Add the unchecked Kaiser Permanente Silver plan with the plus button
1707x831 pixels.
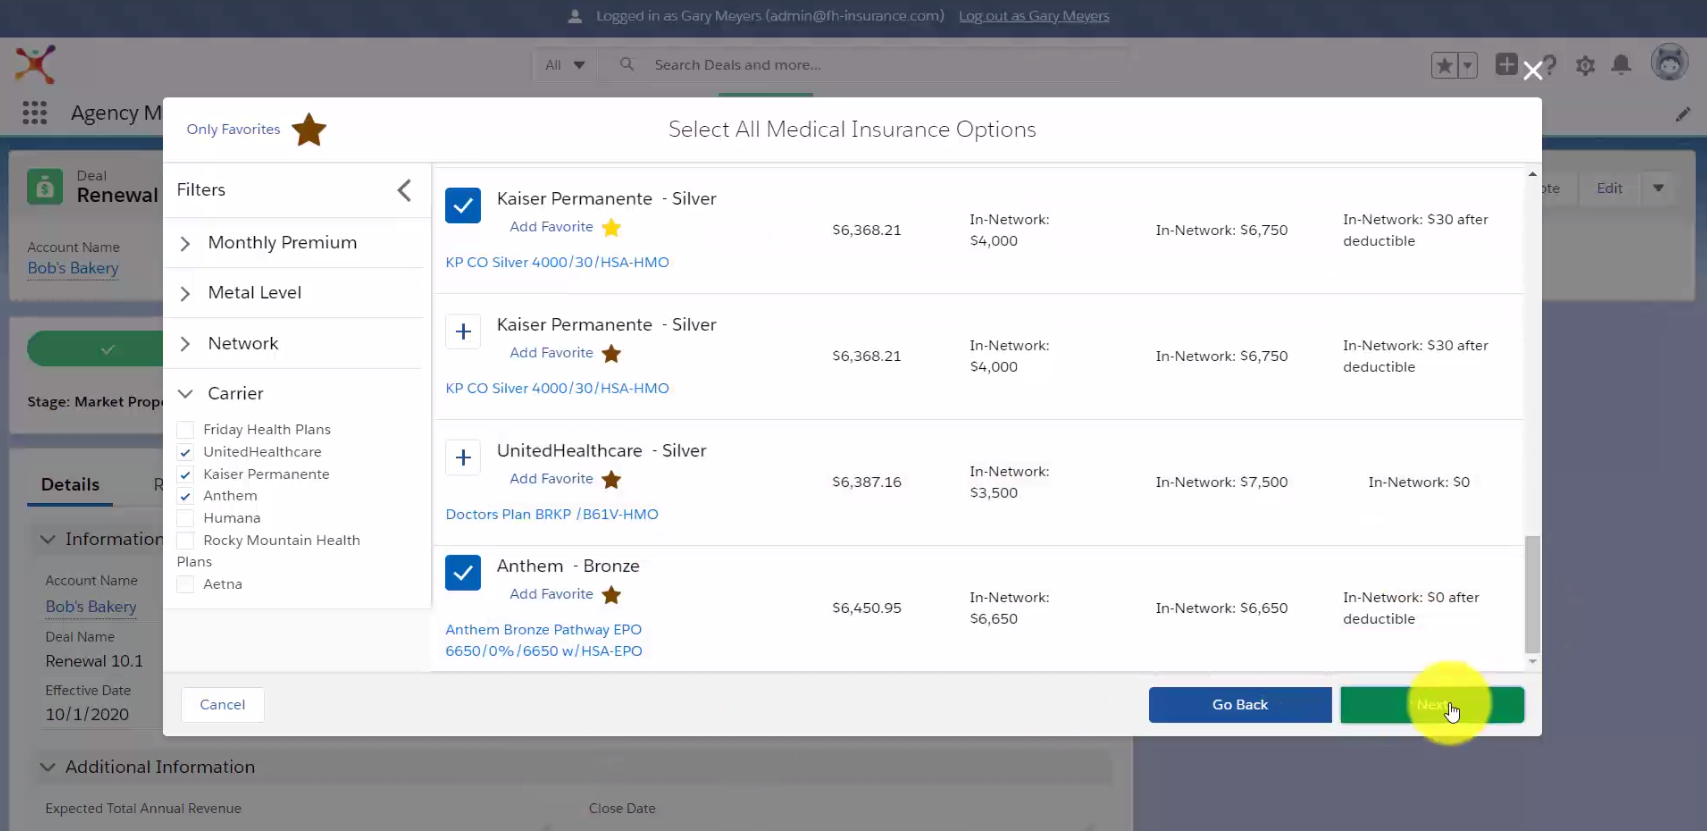[x=463, y=331]
